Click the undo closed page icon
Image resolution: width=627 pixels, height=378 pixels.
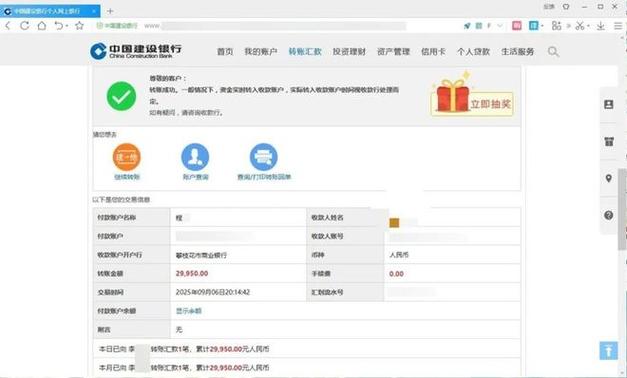click(59, 26)
